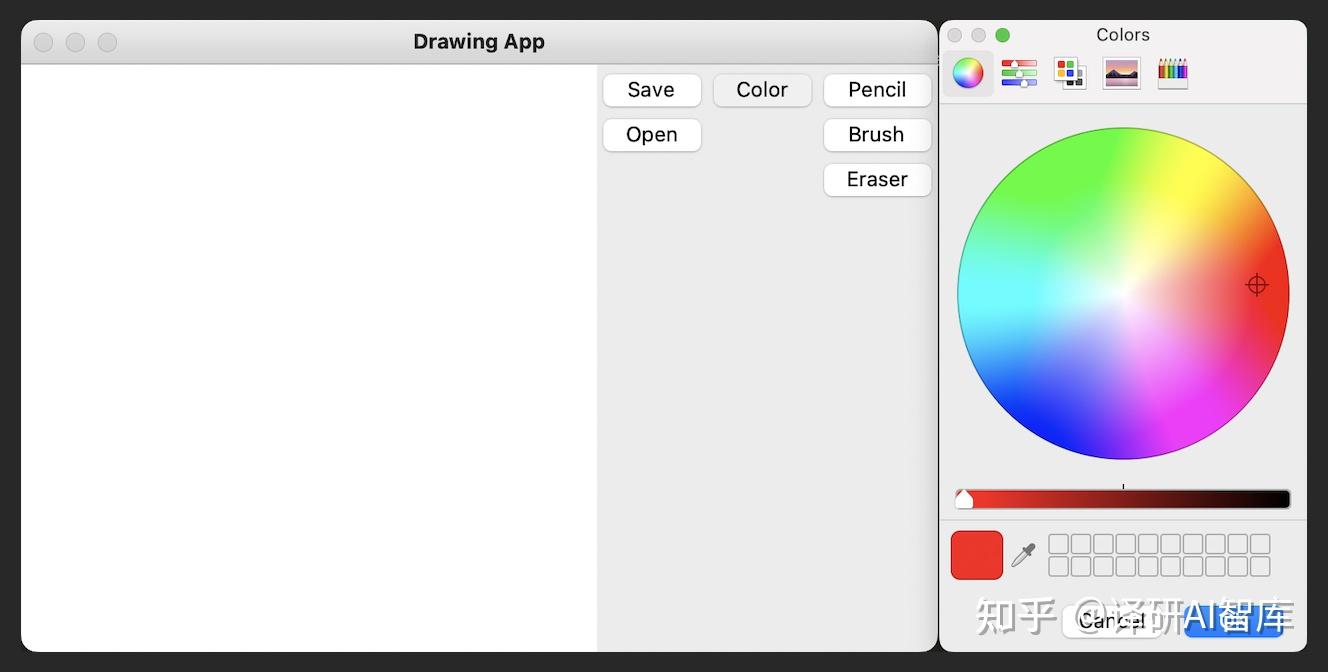
Task: Open a file with the Open button
Action: click(x=651, y=135)
